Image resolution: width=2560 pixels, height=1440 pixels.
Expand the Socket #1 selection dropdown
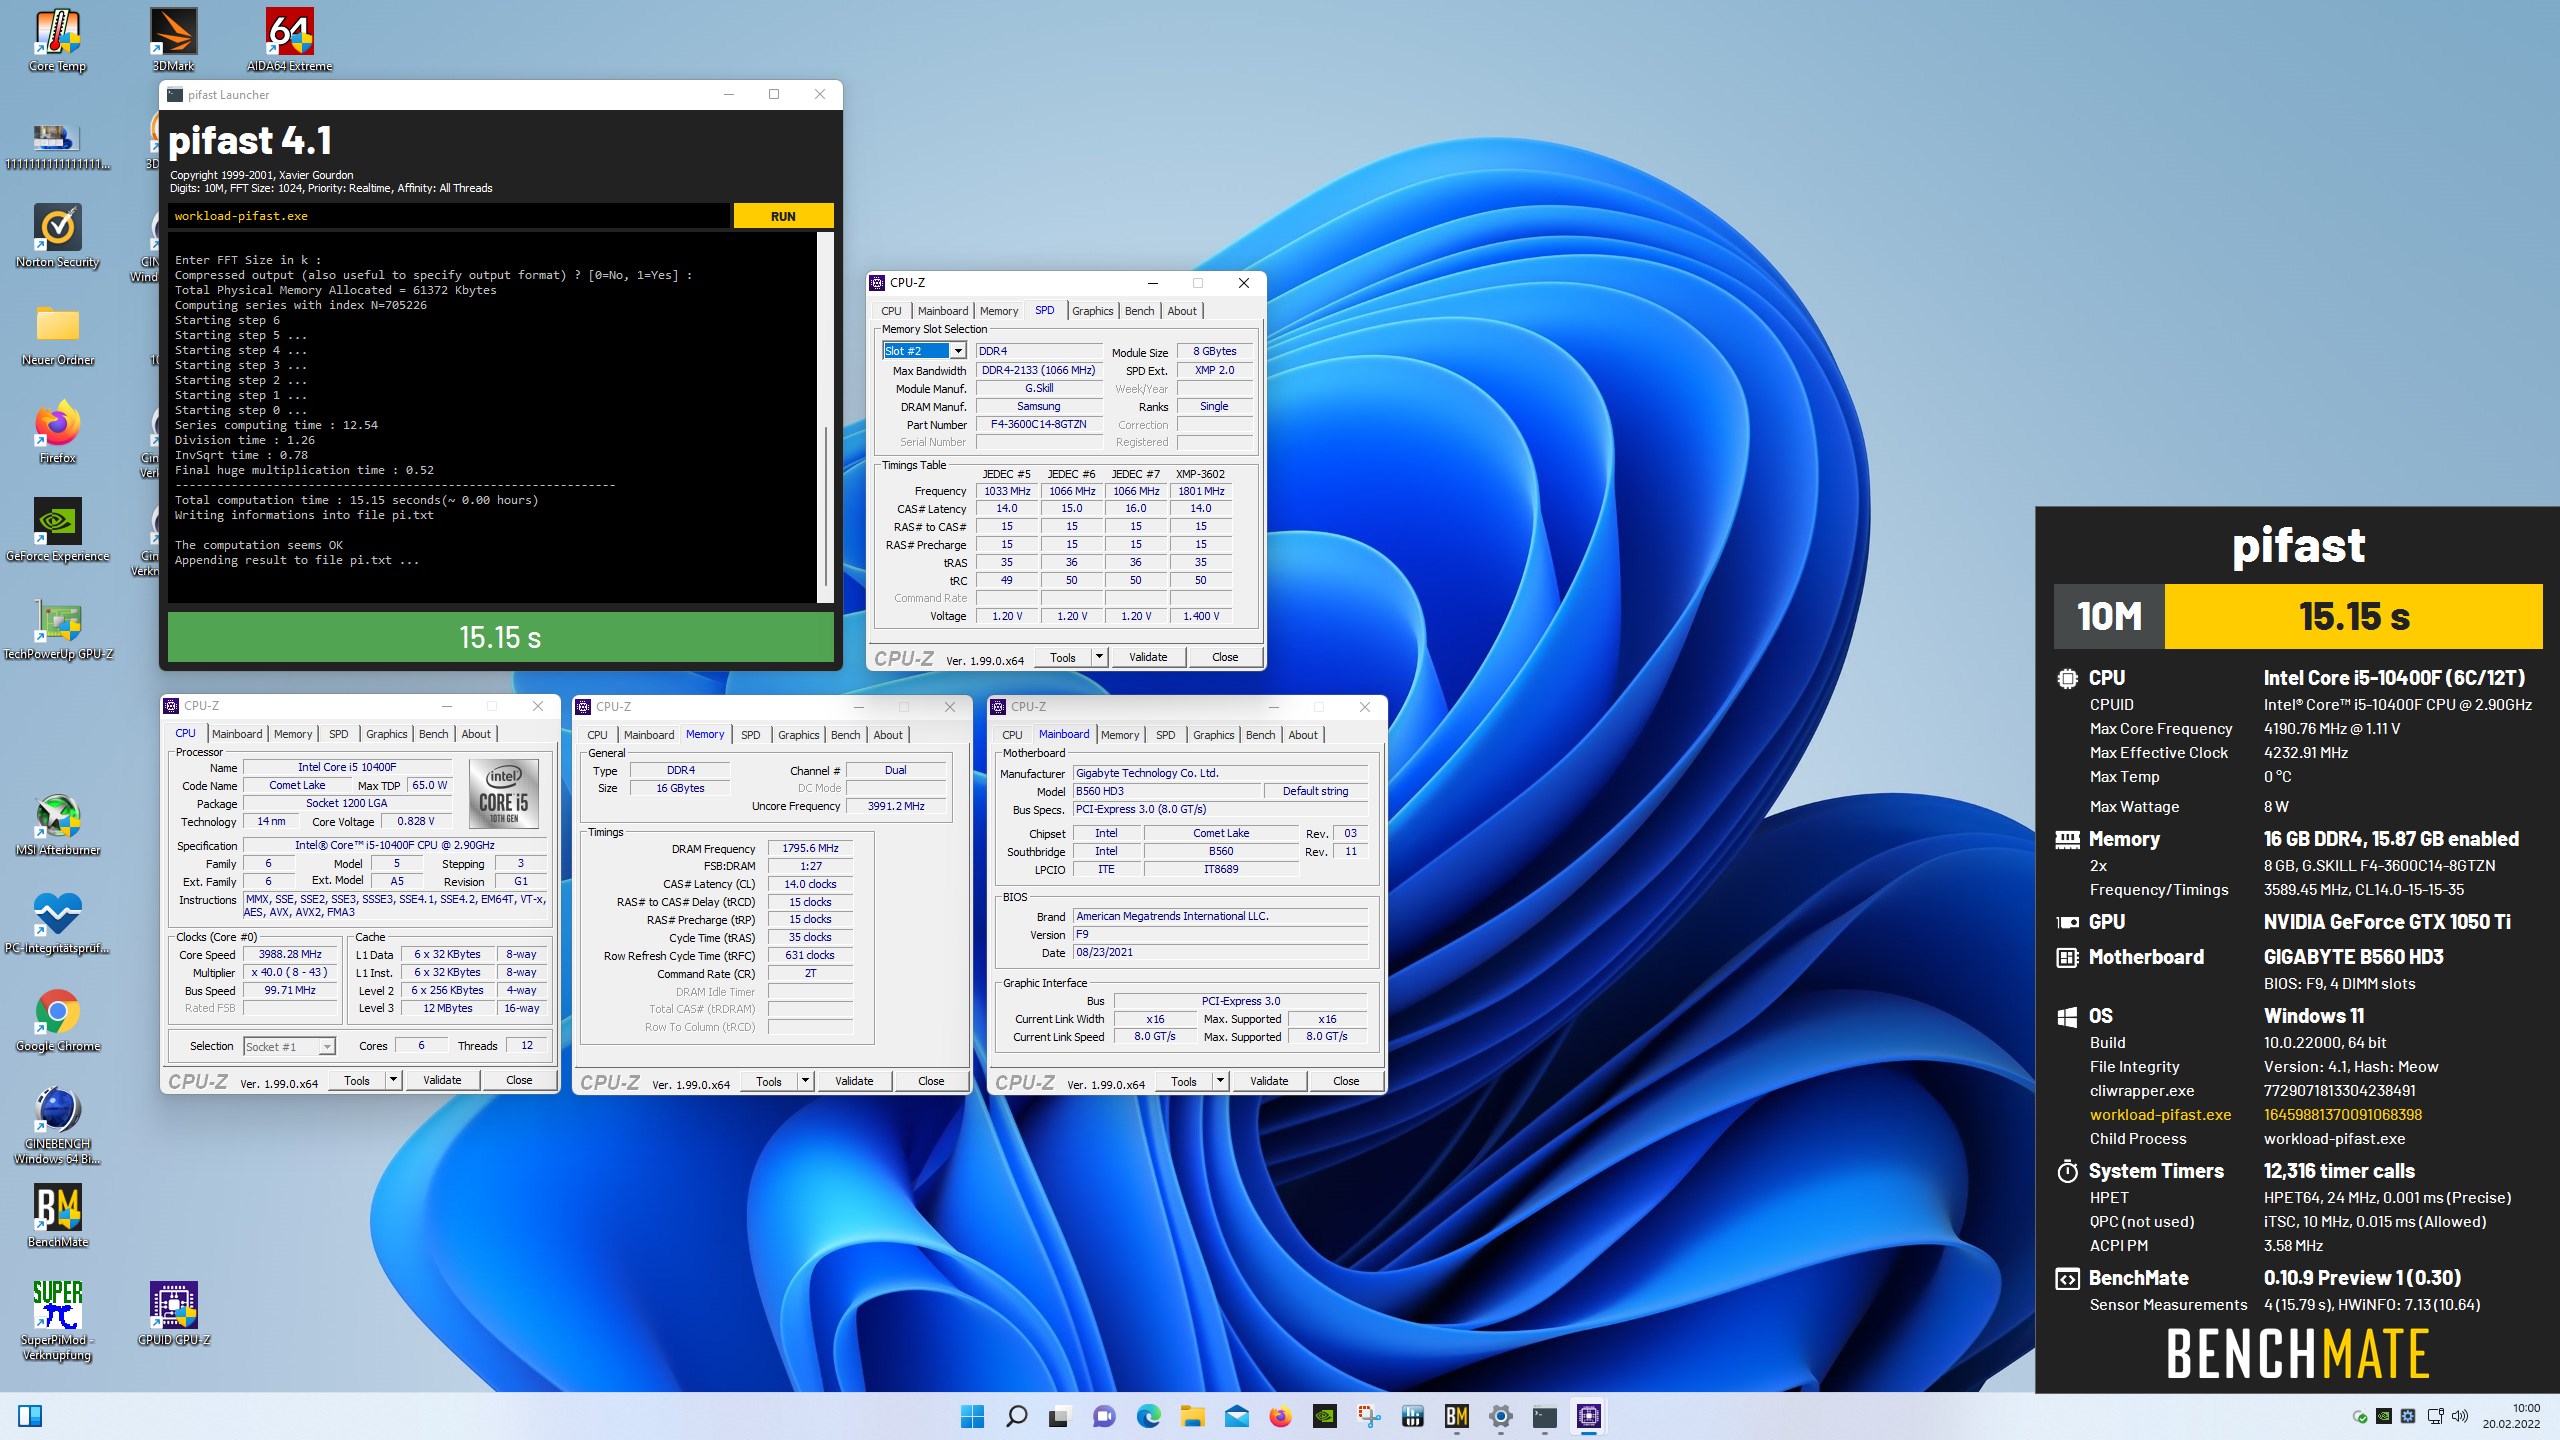(x=326, y=1047)
